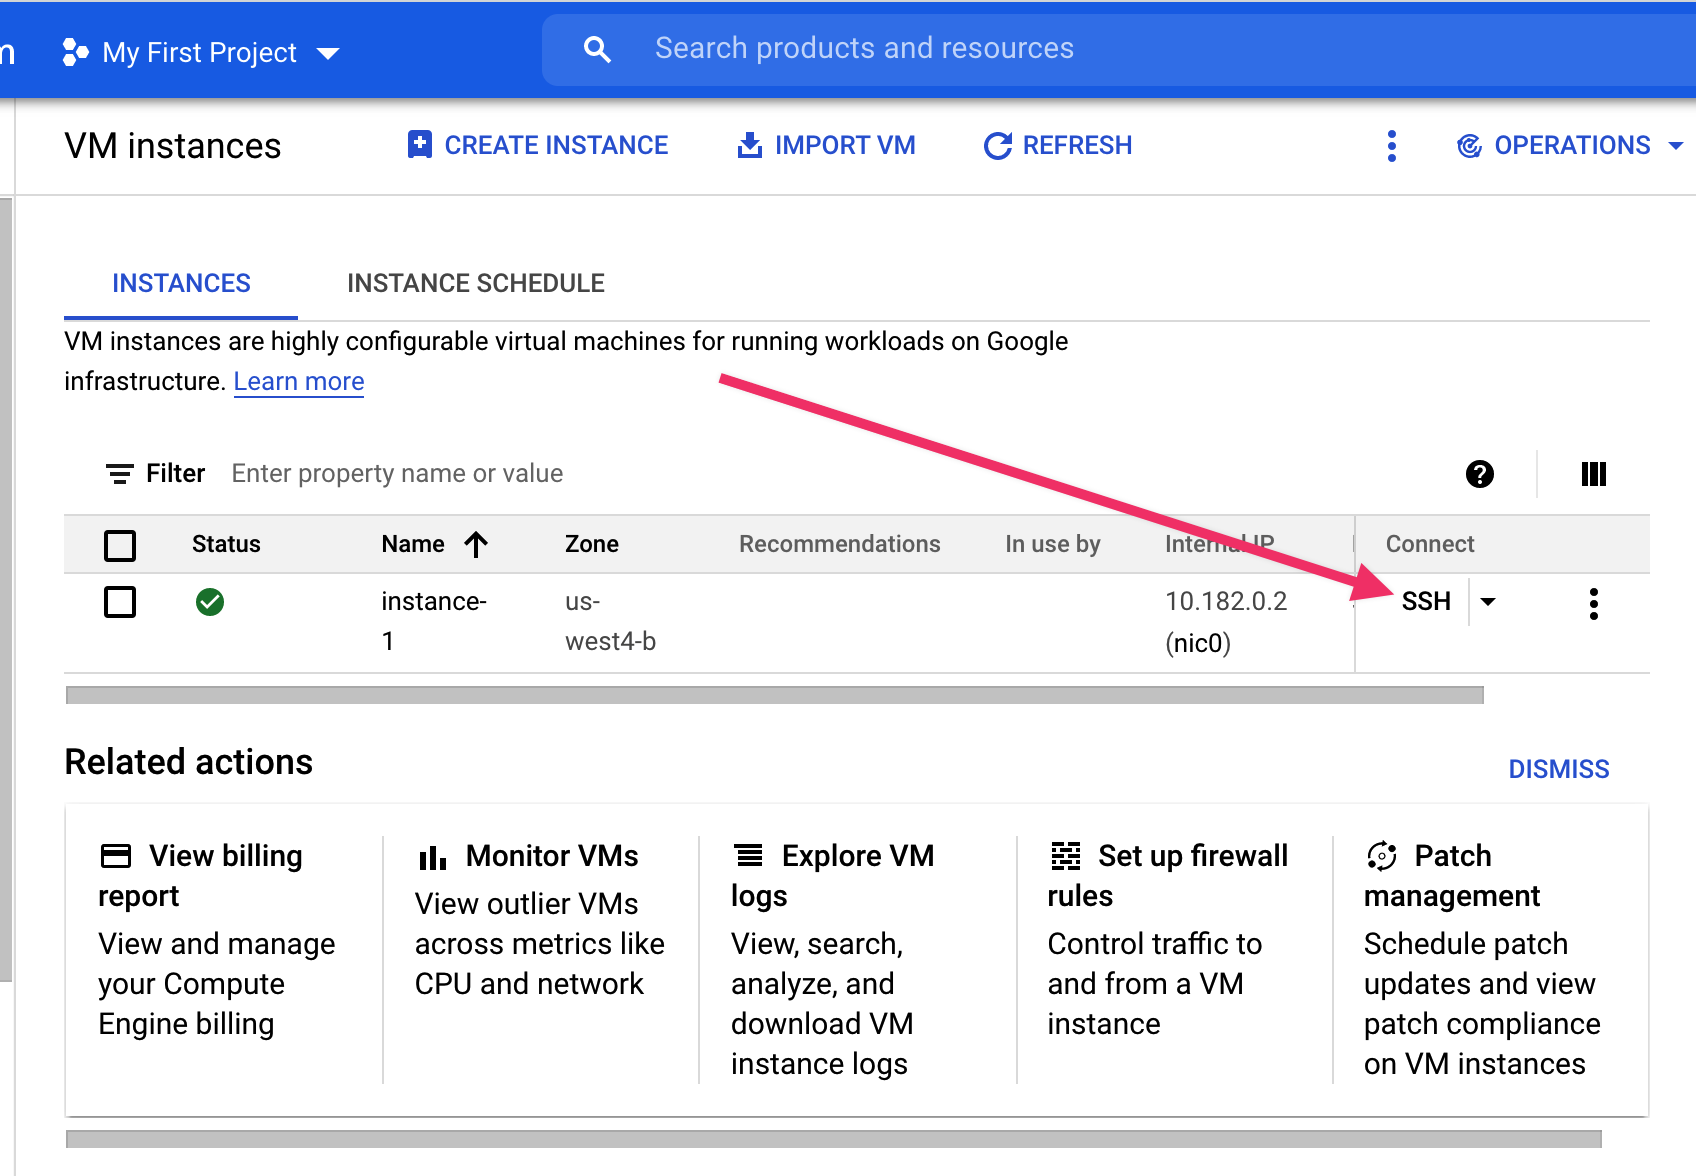Screen dimensions: 1696x1176
Task: Click the search magnifier icon
Action: tap(597, 49)
